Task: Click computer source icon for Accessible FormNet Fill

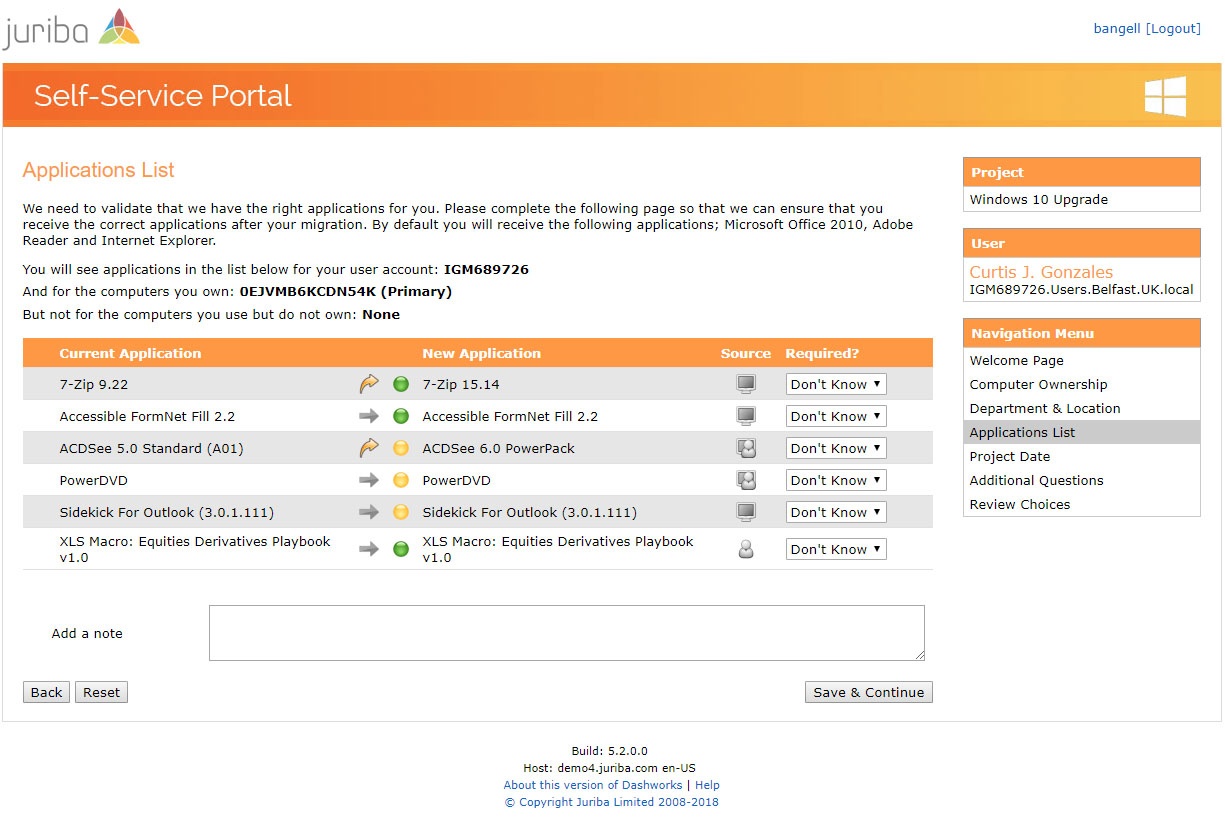Action: point(746,416)
